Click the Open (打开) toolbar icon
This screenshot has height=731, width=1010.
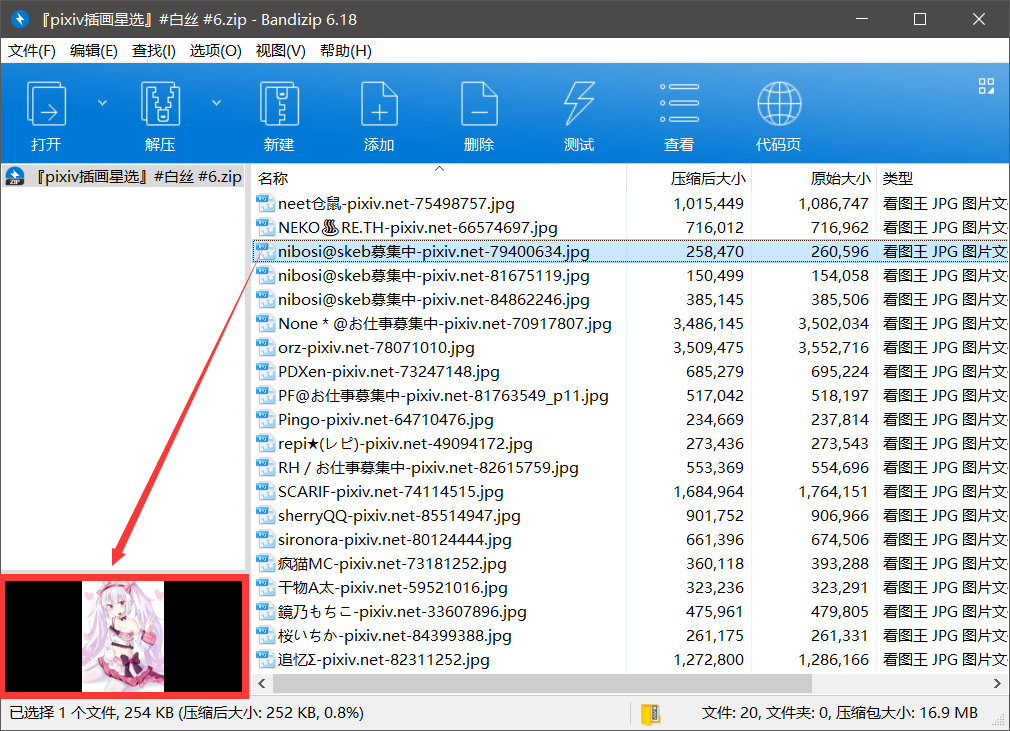[x=46, y=104]
